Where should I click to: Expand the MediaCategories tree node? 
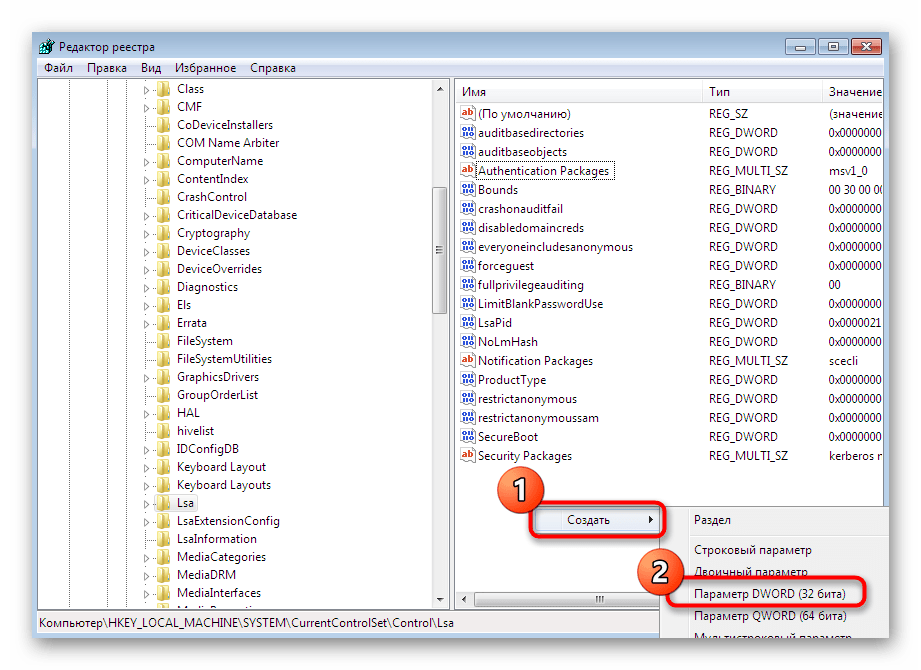(x=146, y=557)
